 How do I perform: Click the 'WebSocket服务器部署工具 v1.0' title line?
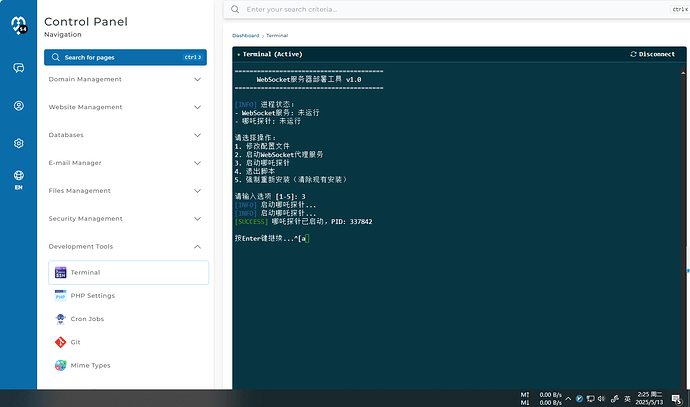(x=308, y=80)
